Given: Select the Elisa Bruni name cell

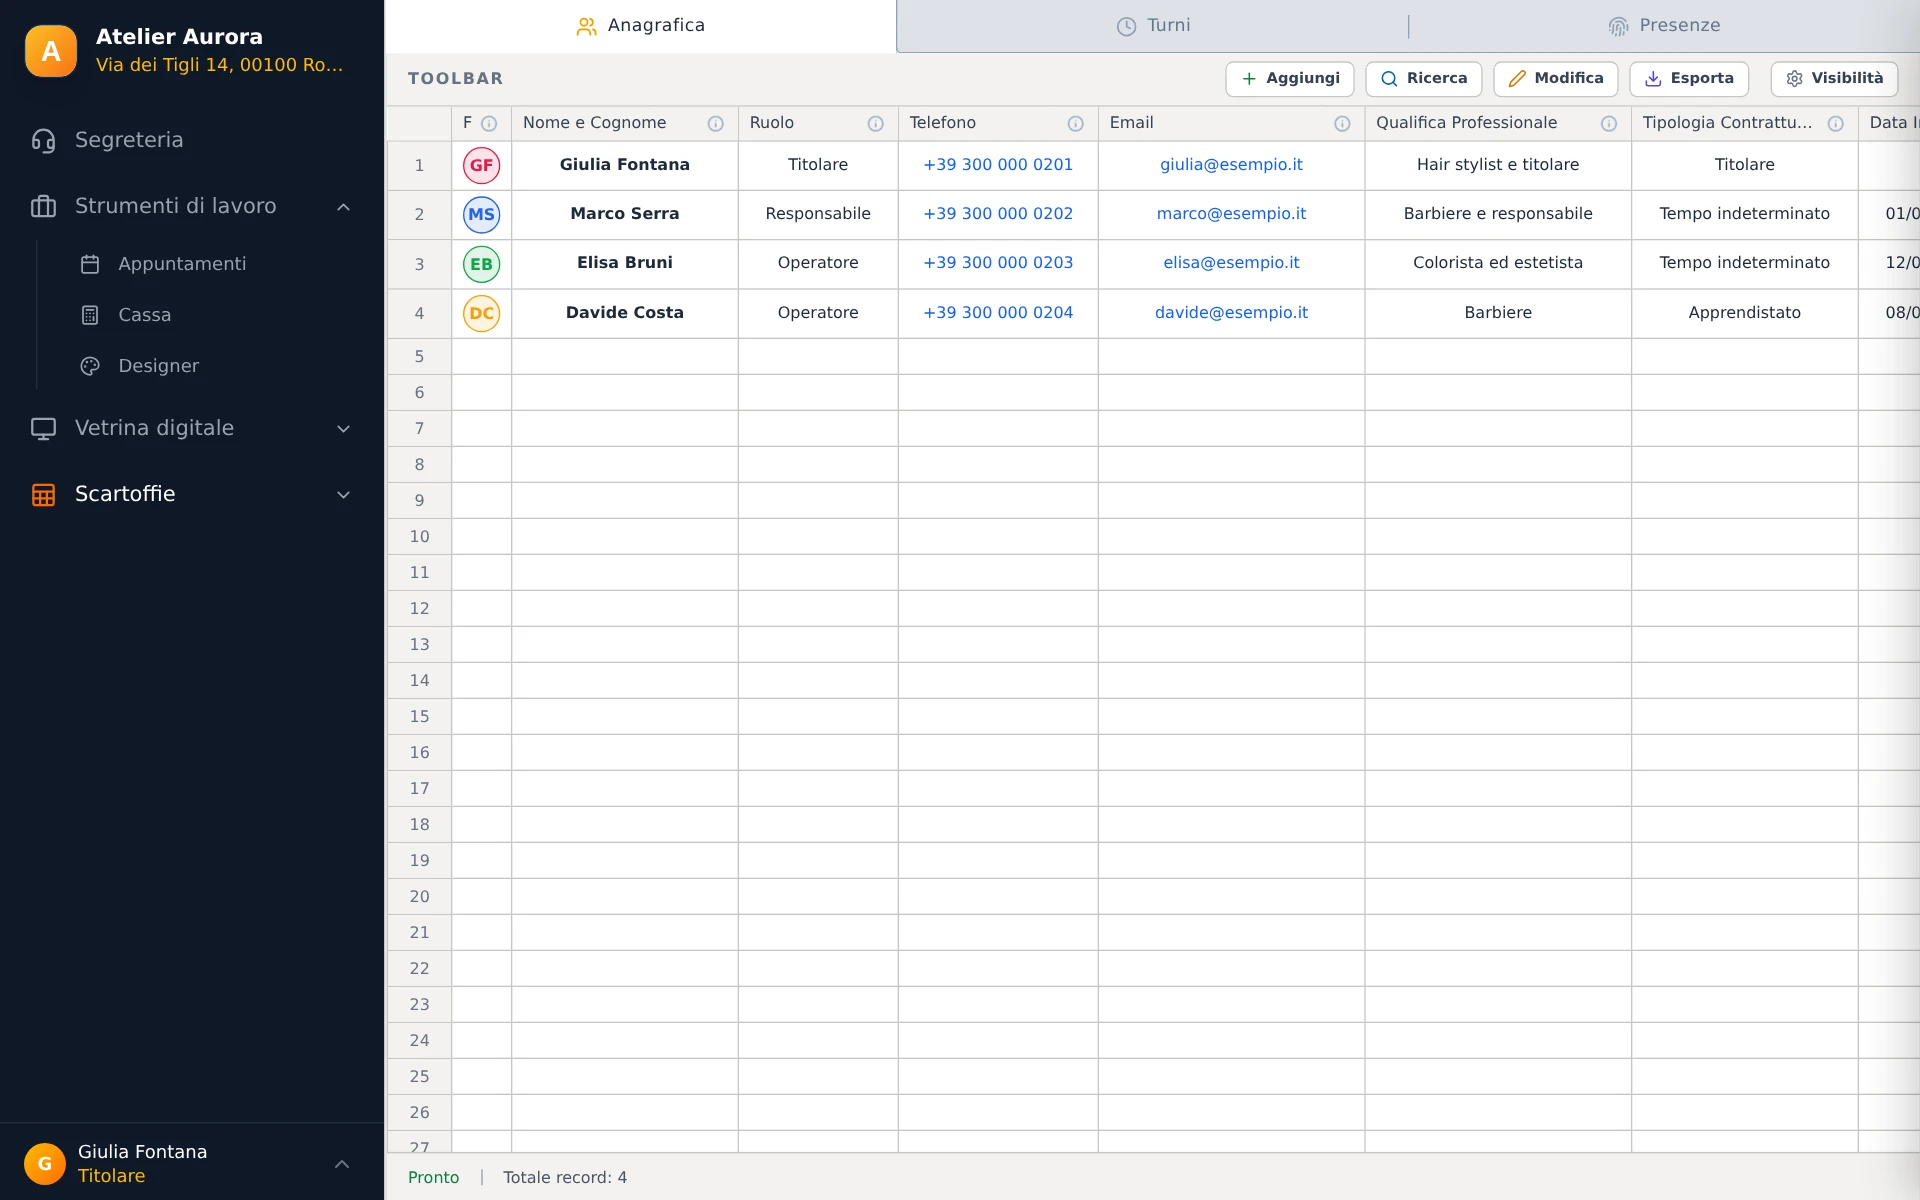Looking at the screenshot, I should click(x=625, y=263).
